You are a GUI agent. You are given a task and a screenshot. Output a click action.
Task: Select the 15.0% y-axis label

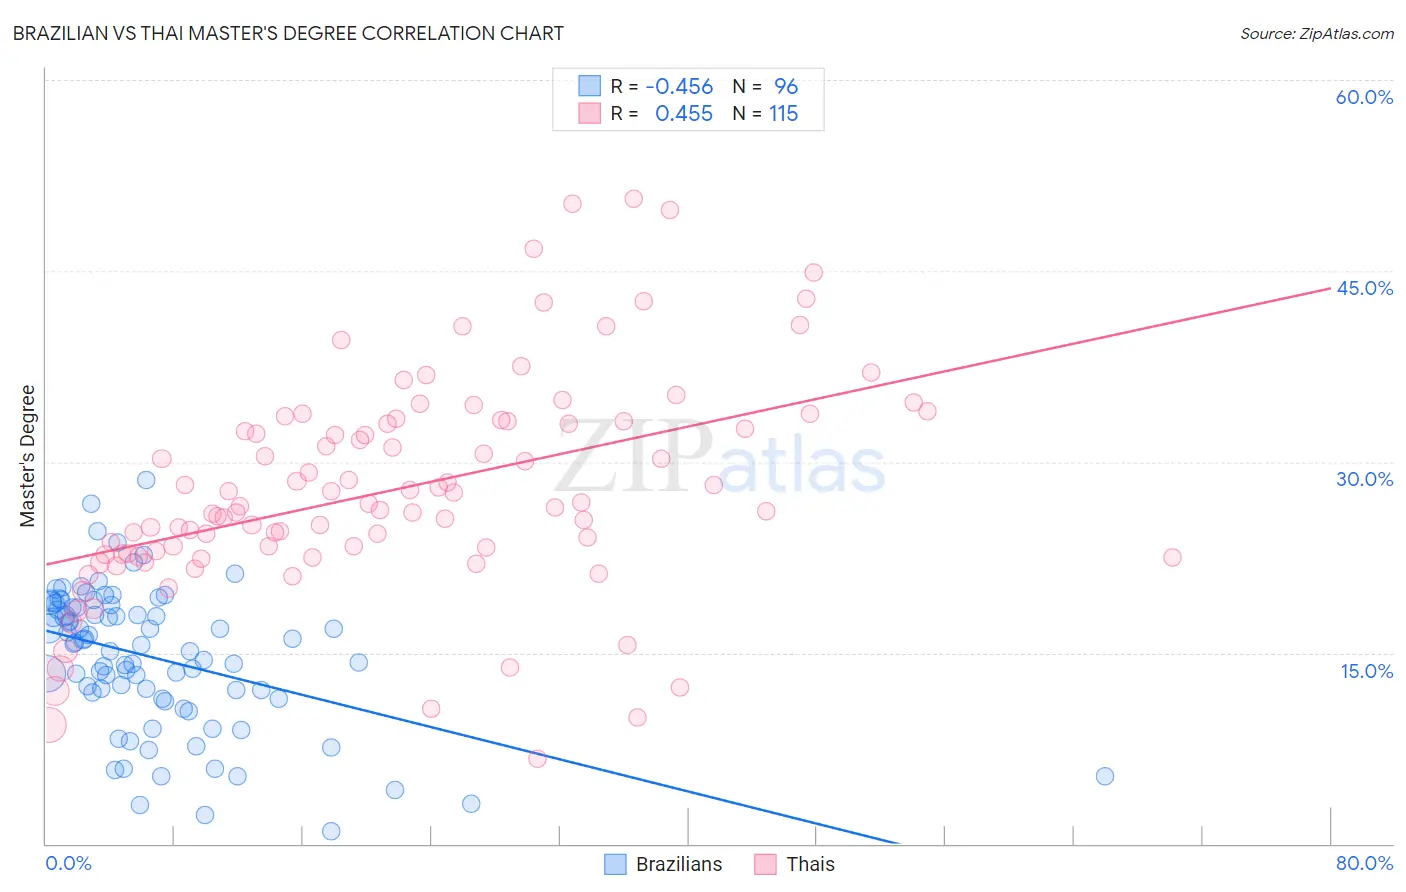click(1366, 671)
